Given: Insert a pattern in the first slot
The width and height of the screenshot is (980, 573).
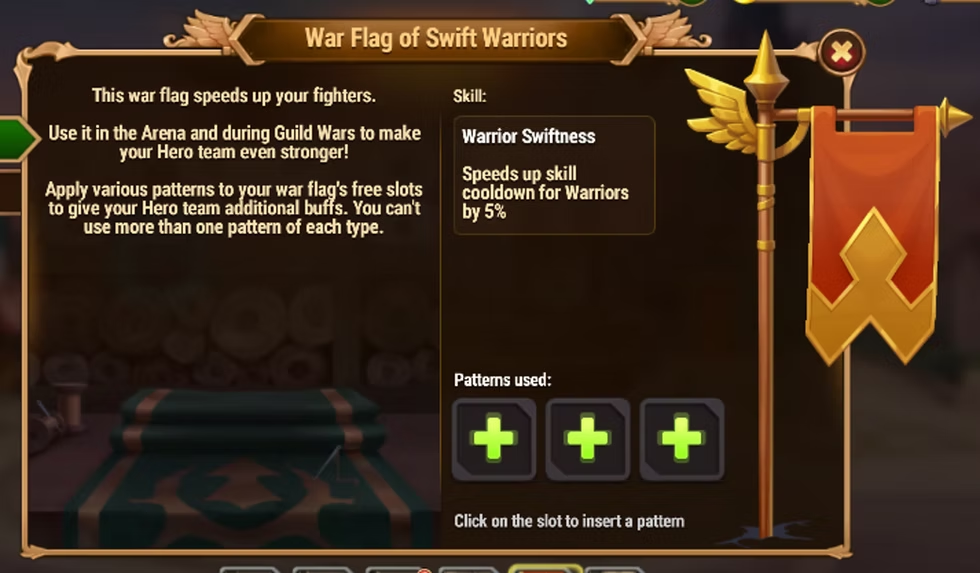Looking at the screenshot, I should (x=494, y=439).
